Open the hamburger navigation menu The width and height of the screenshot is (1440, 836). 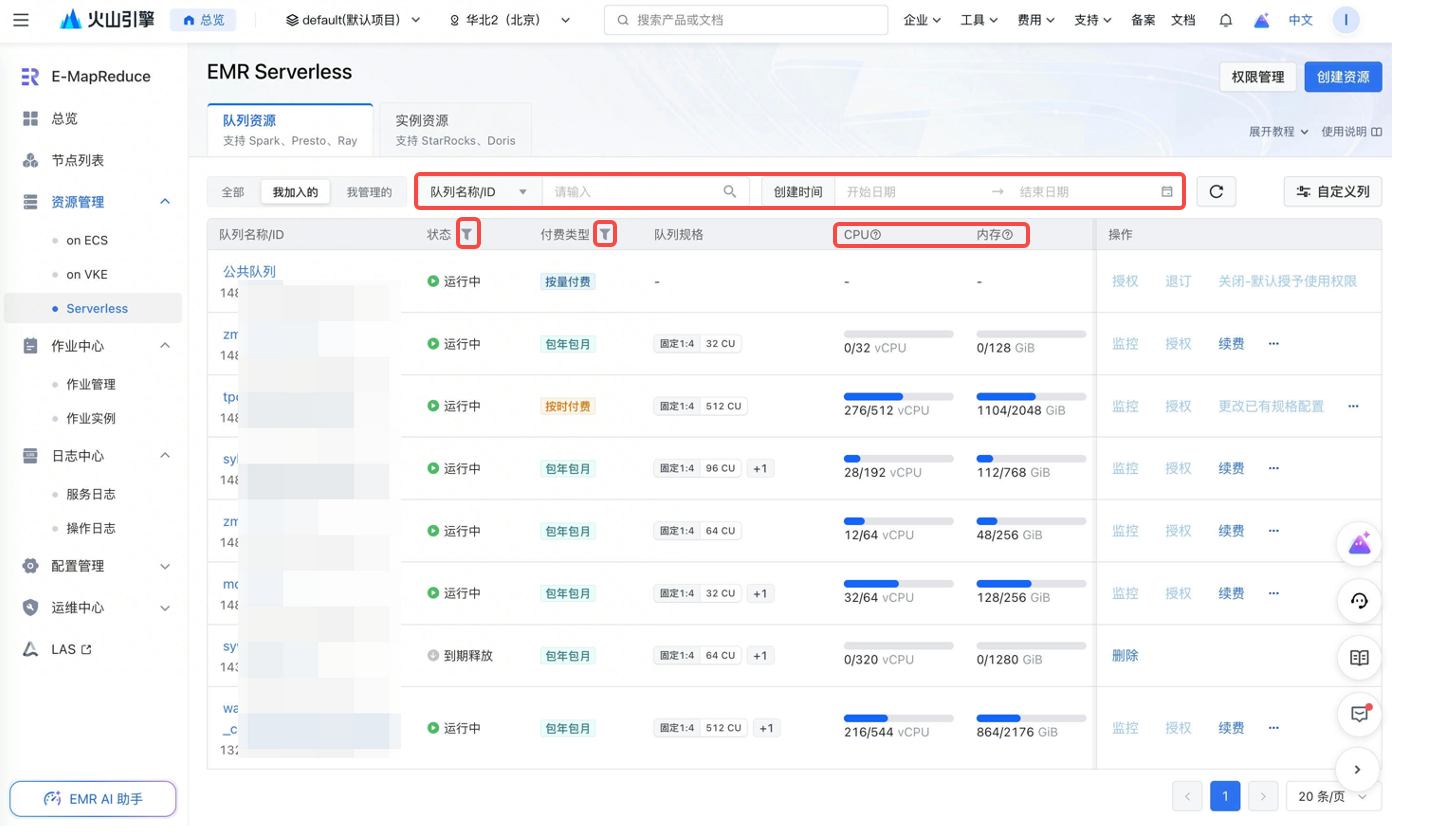click(x=21, y=20)
